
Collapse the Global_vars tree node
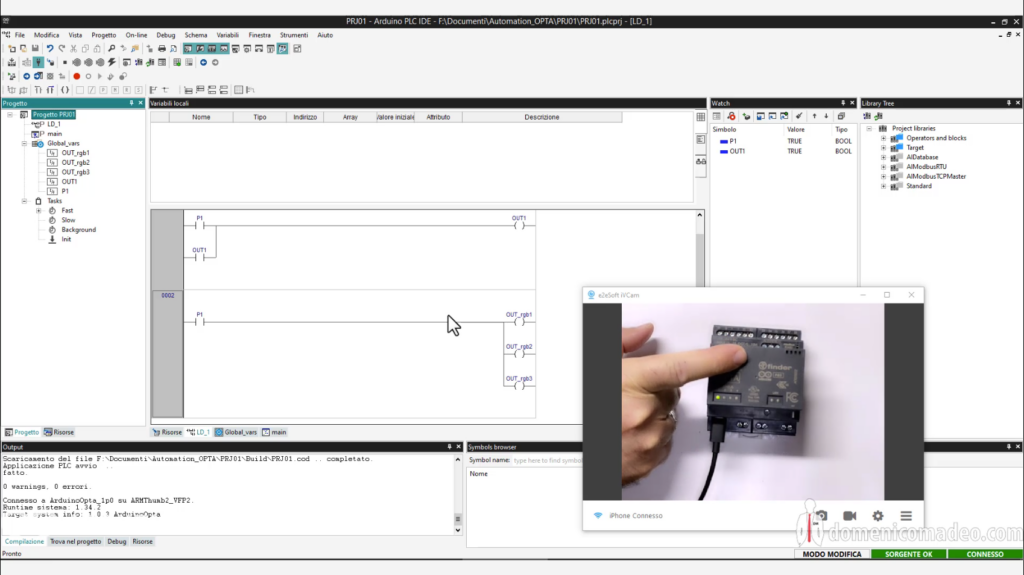[x=24, y=143]
